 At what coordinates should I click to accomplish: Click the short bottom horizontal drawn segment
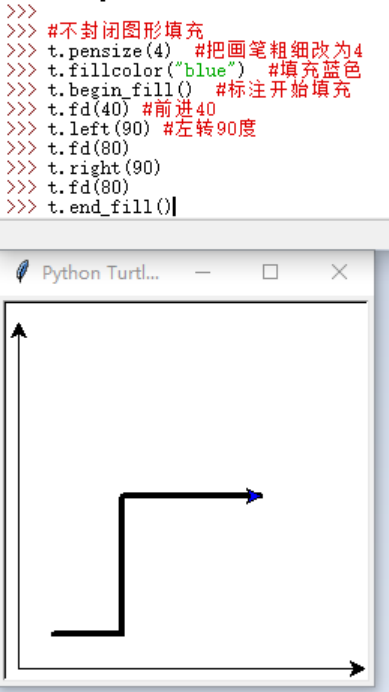(87, 634)
